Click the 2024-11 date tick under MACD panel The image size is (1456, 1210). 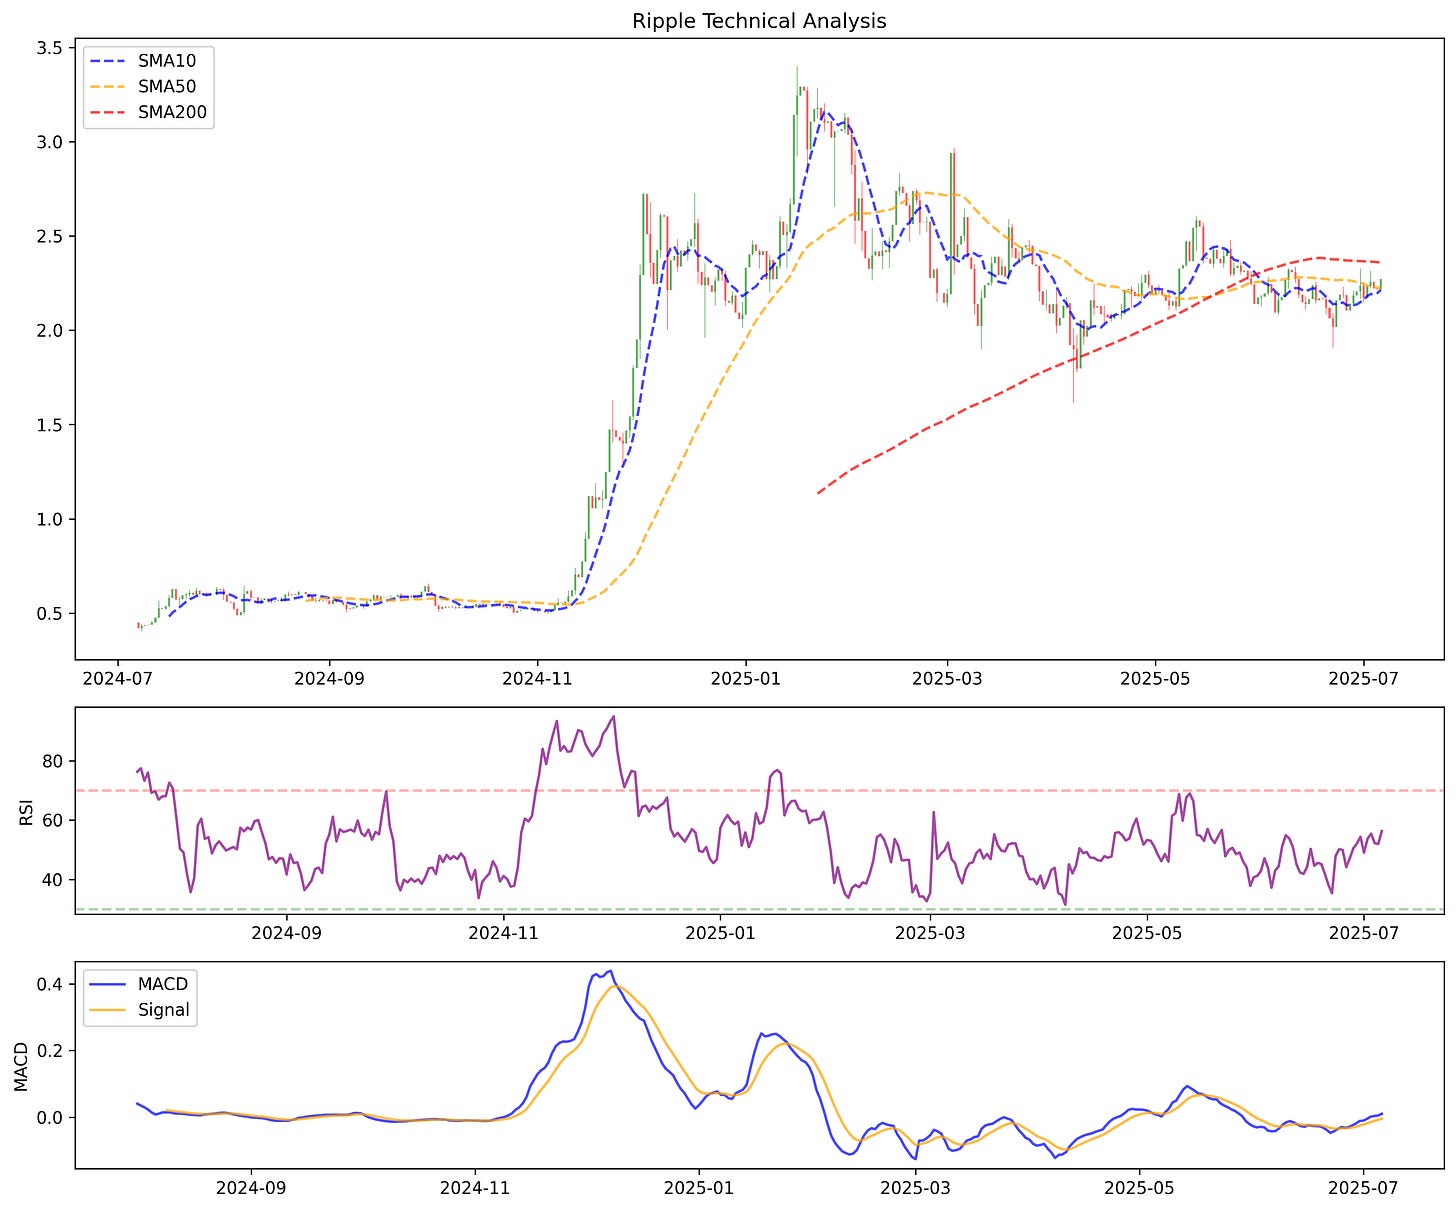click(x=475, y=1187)
